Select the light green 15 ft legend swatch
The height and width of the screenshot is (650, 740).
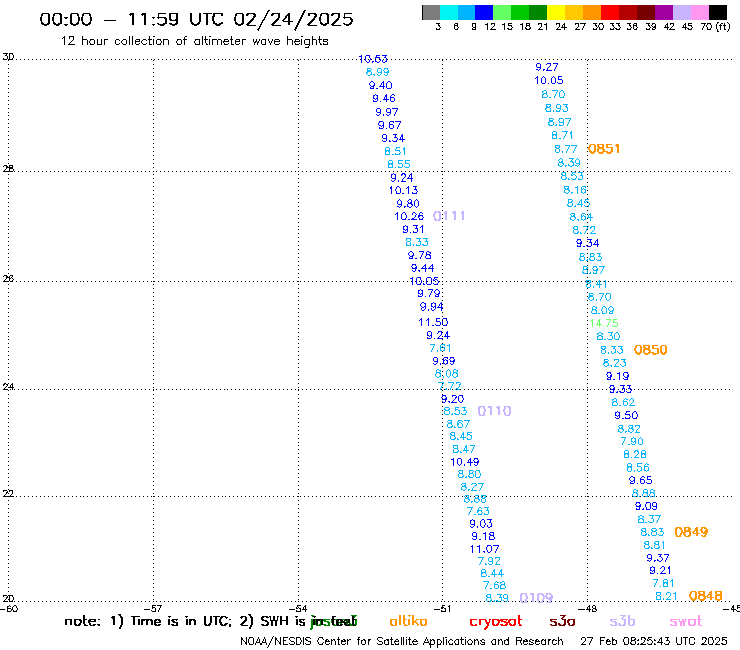coord(502,12)
